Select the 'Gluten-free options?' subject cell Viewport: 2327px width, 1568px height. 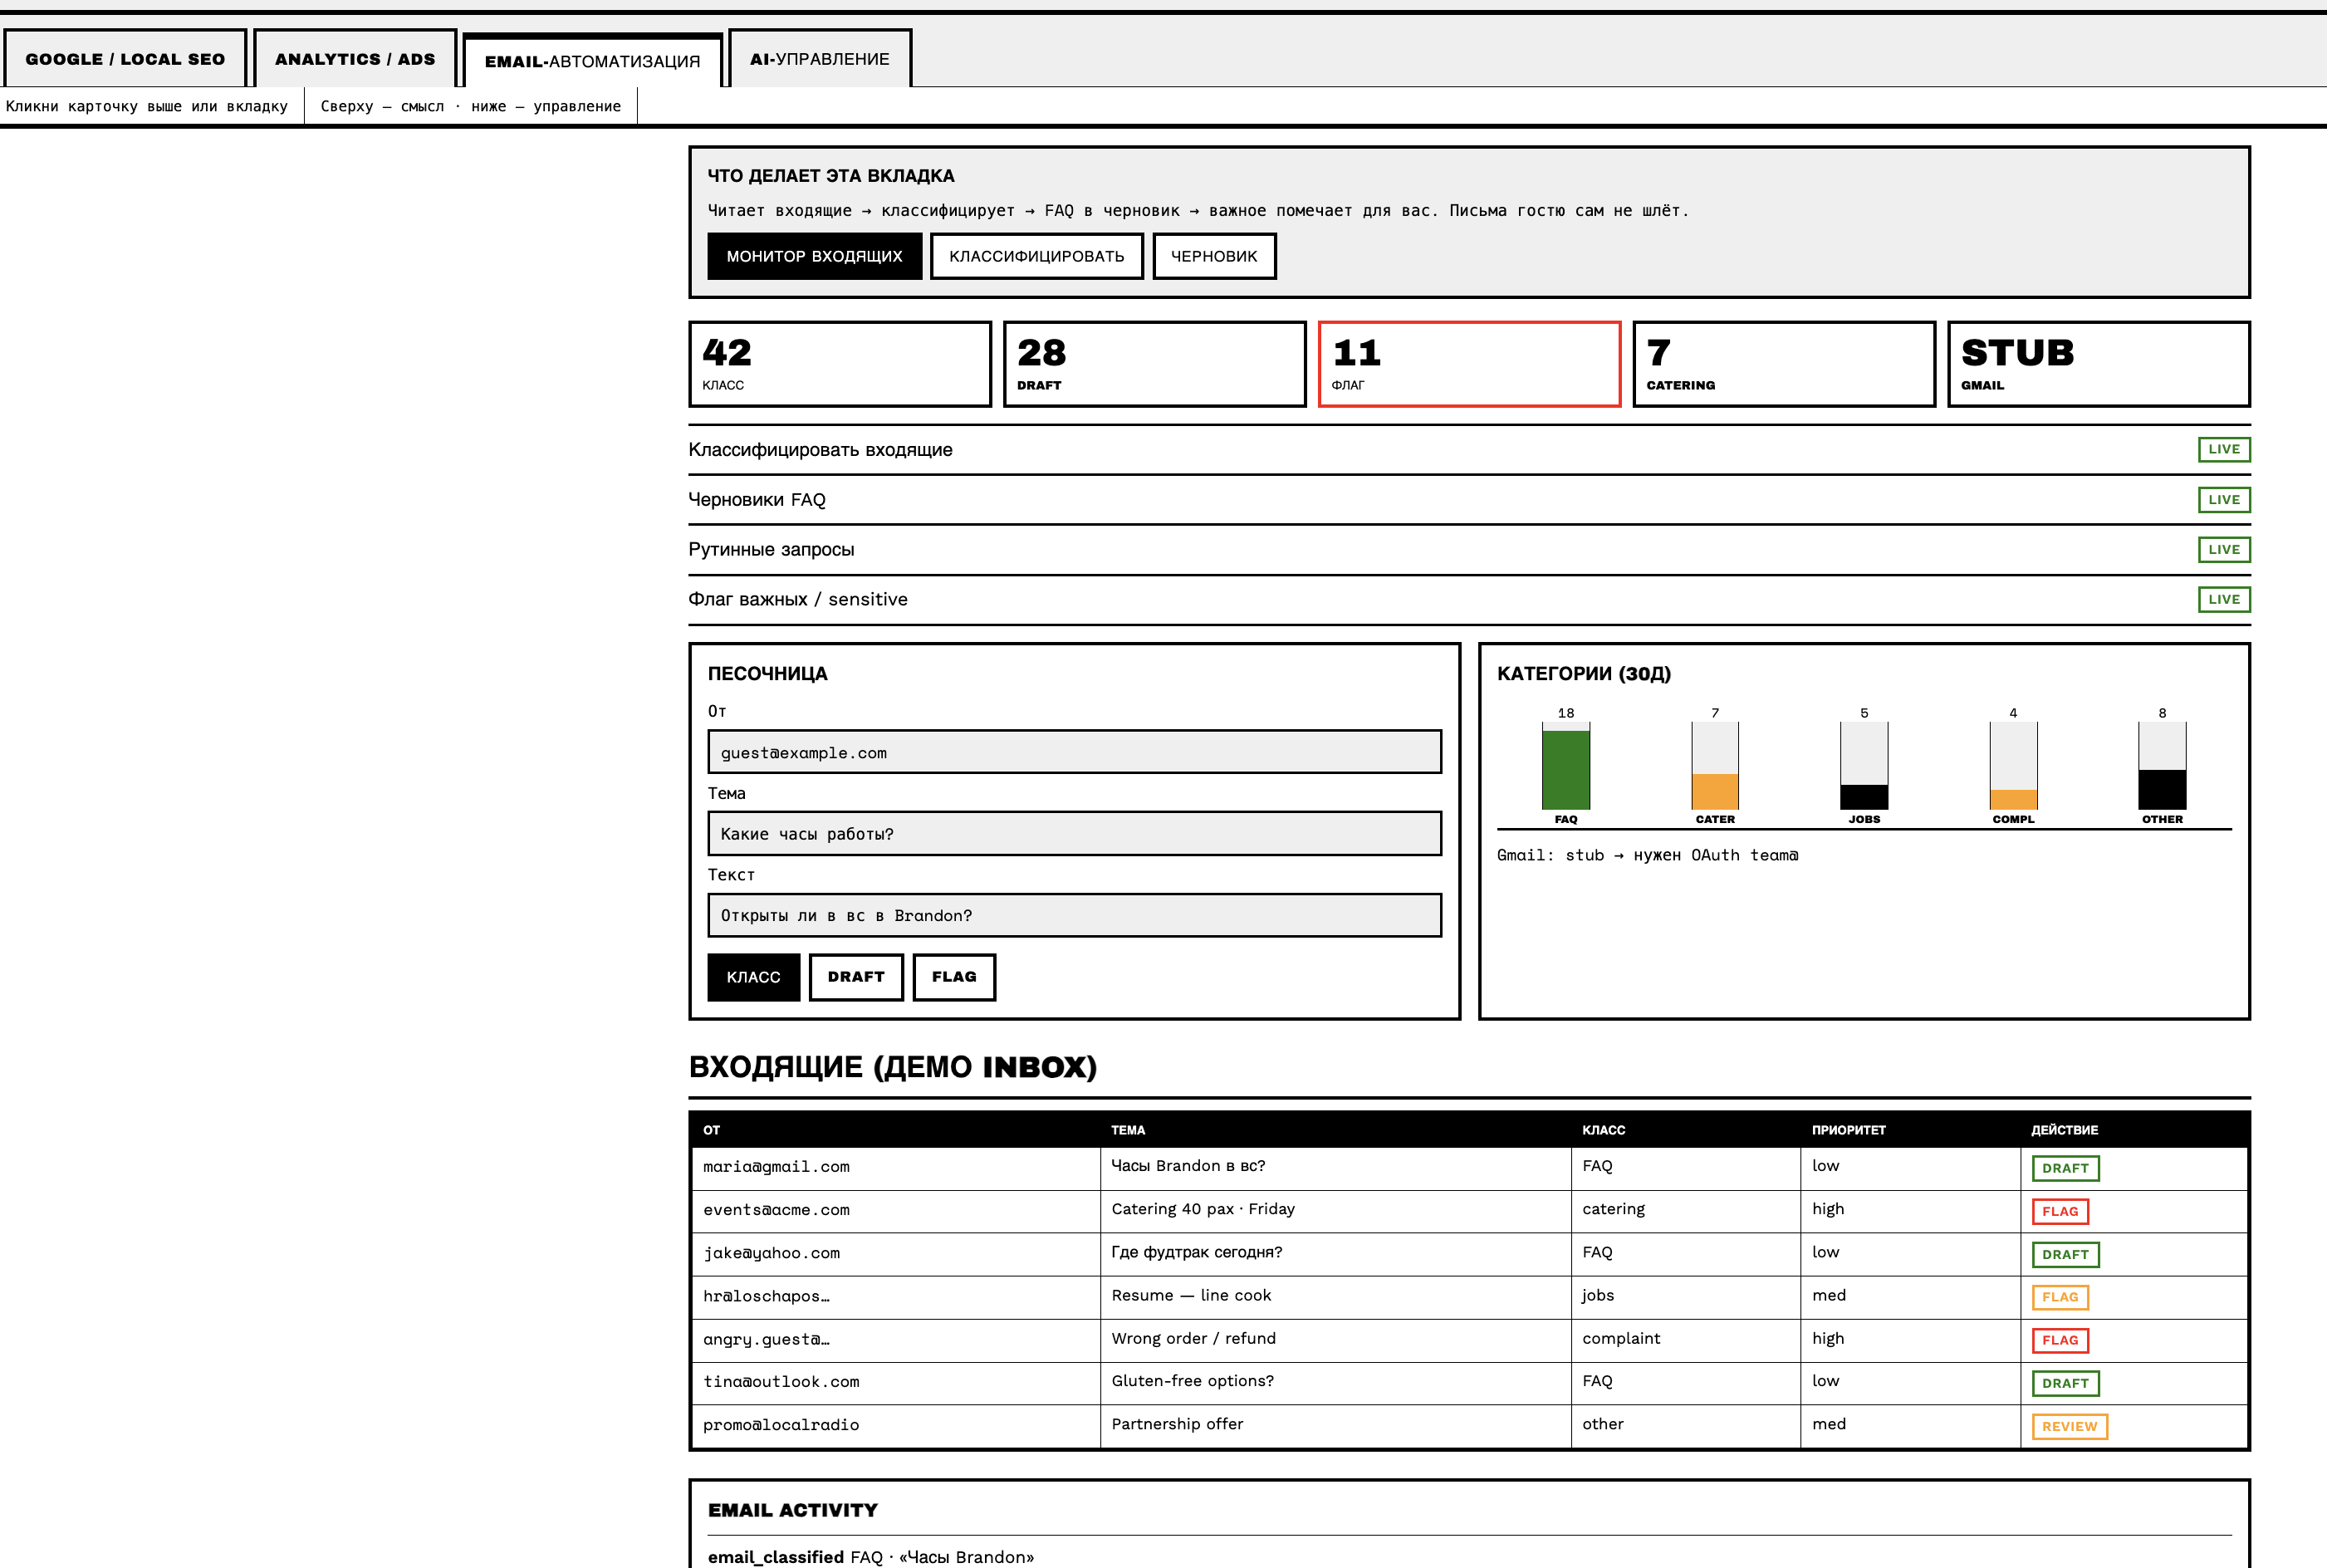pyautogui.click(x=1335, y=1382)
